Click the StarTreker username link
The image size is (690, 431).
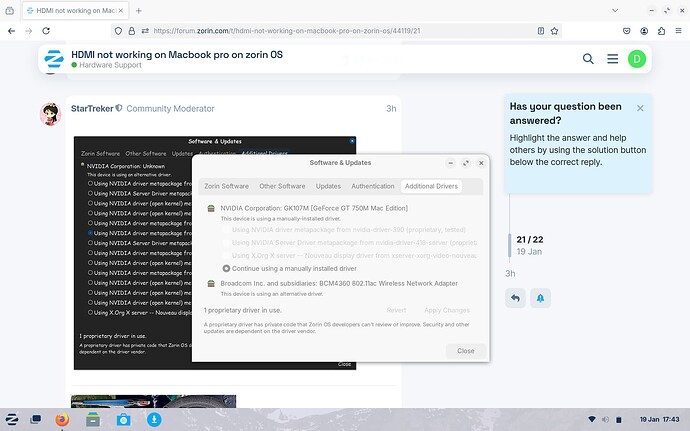[x=92, y=108]
